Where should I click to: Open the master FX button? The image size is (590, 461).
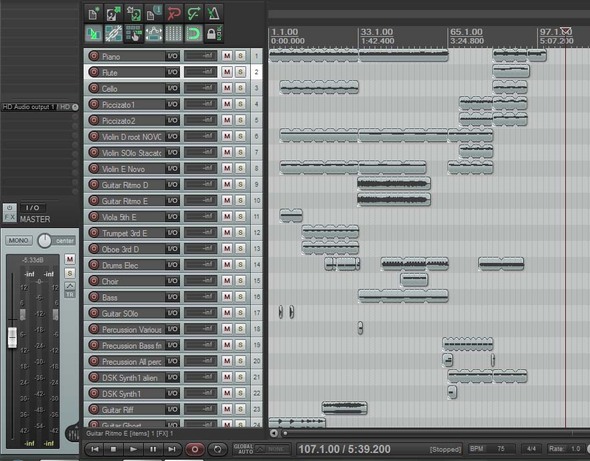9,217
